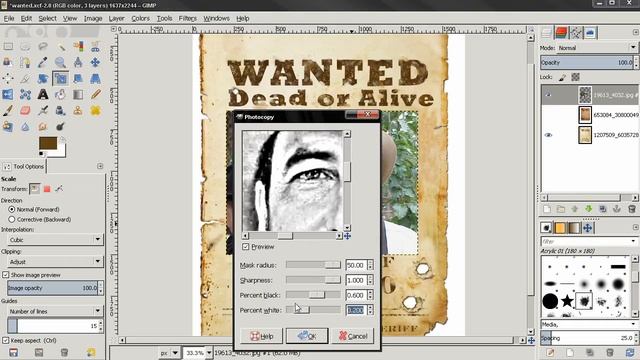Click Cancel in the Photocopy dialog
This screenshot has height=360, width=640.
click(353, 336)
